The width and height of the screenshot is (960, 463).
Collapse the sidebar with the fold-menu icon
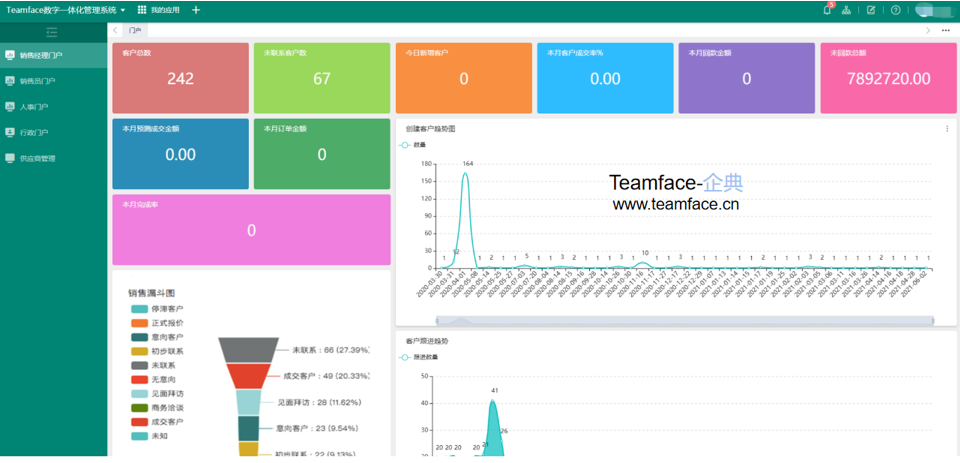pos(52,32)
